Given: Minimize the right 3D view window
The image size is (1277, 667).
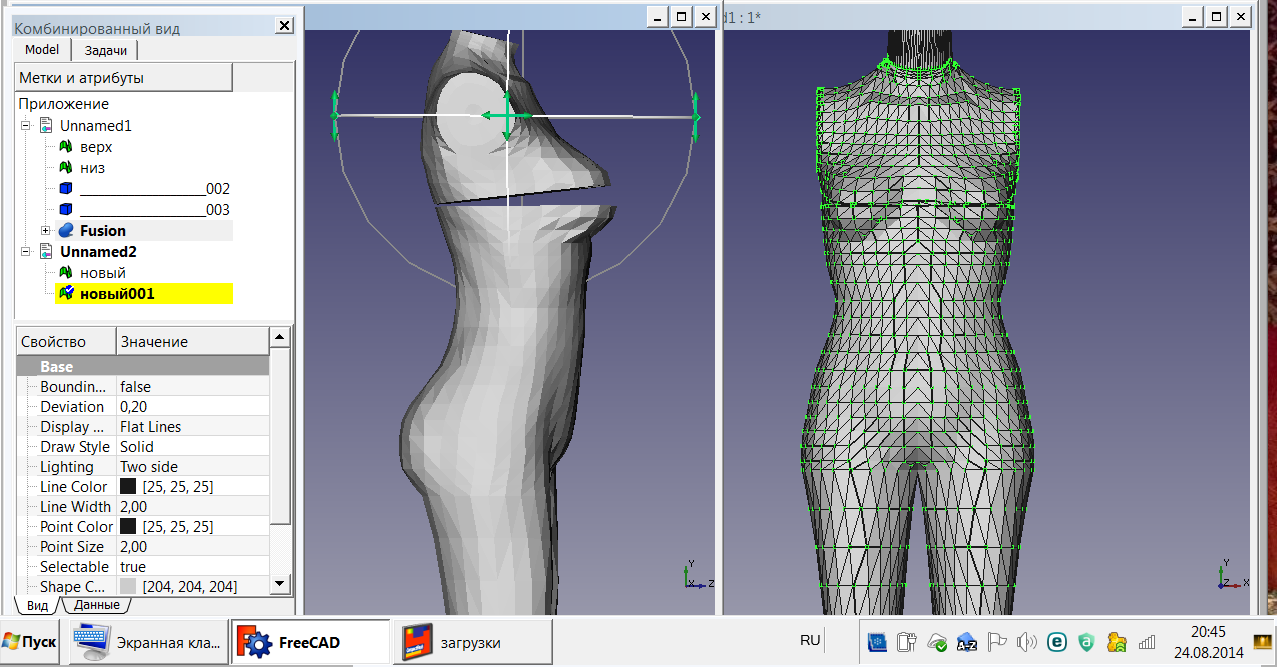Looking at the screenshot, I should click(1191, 16).
